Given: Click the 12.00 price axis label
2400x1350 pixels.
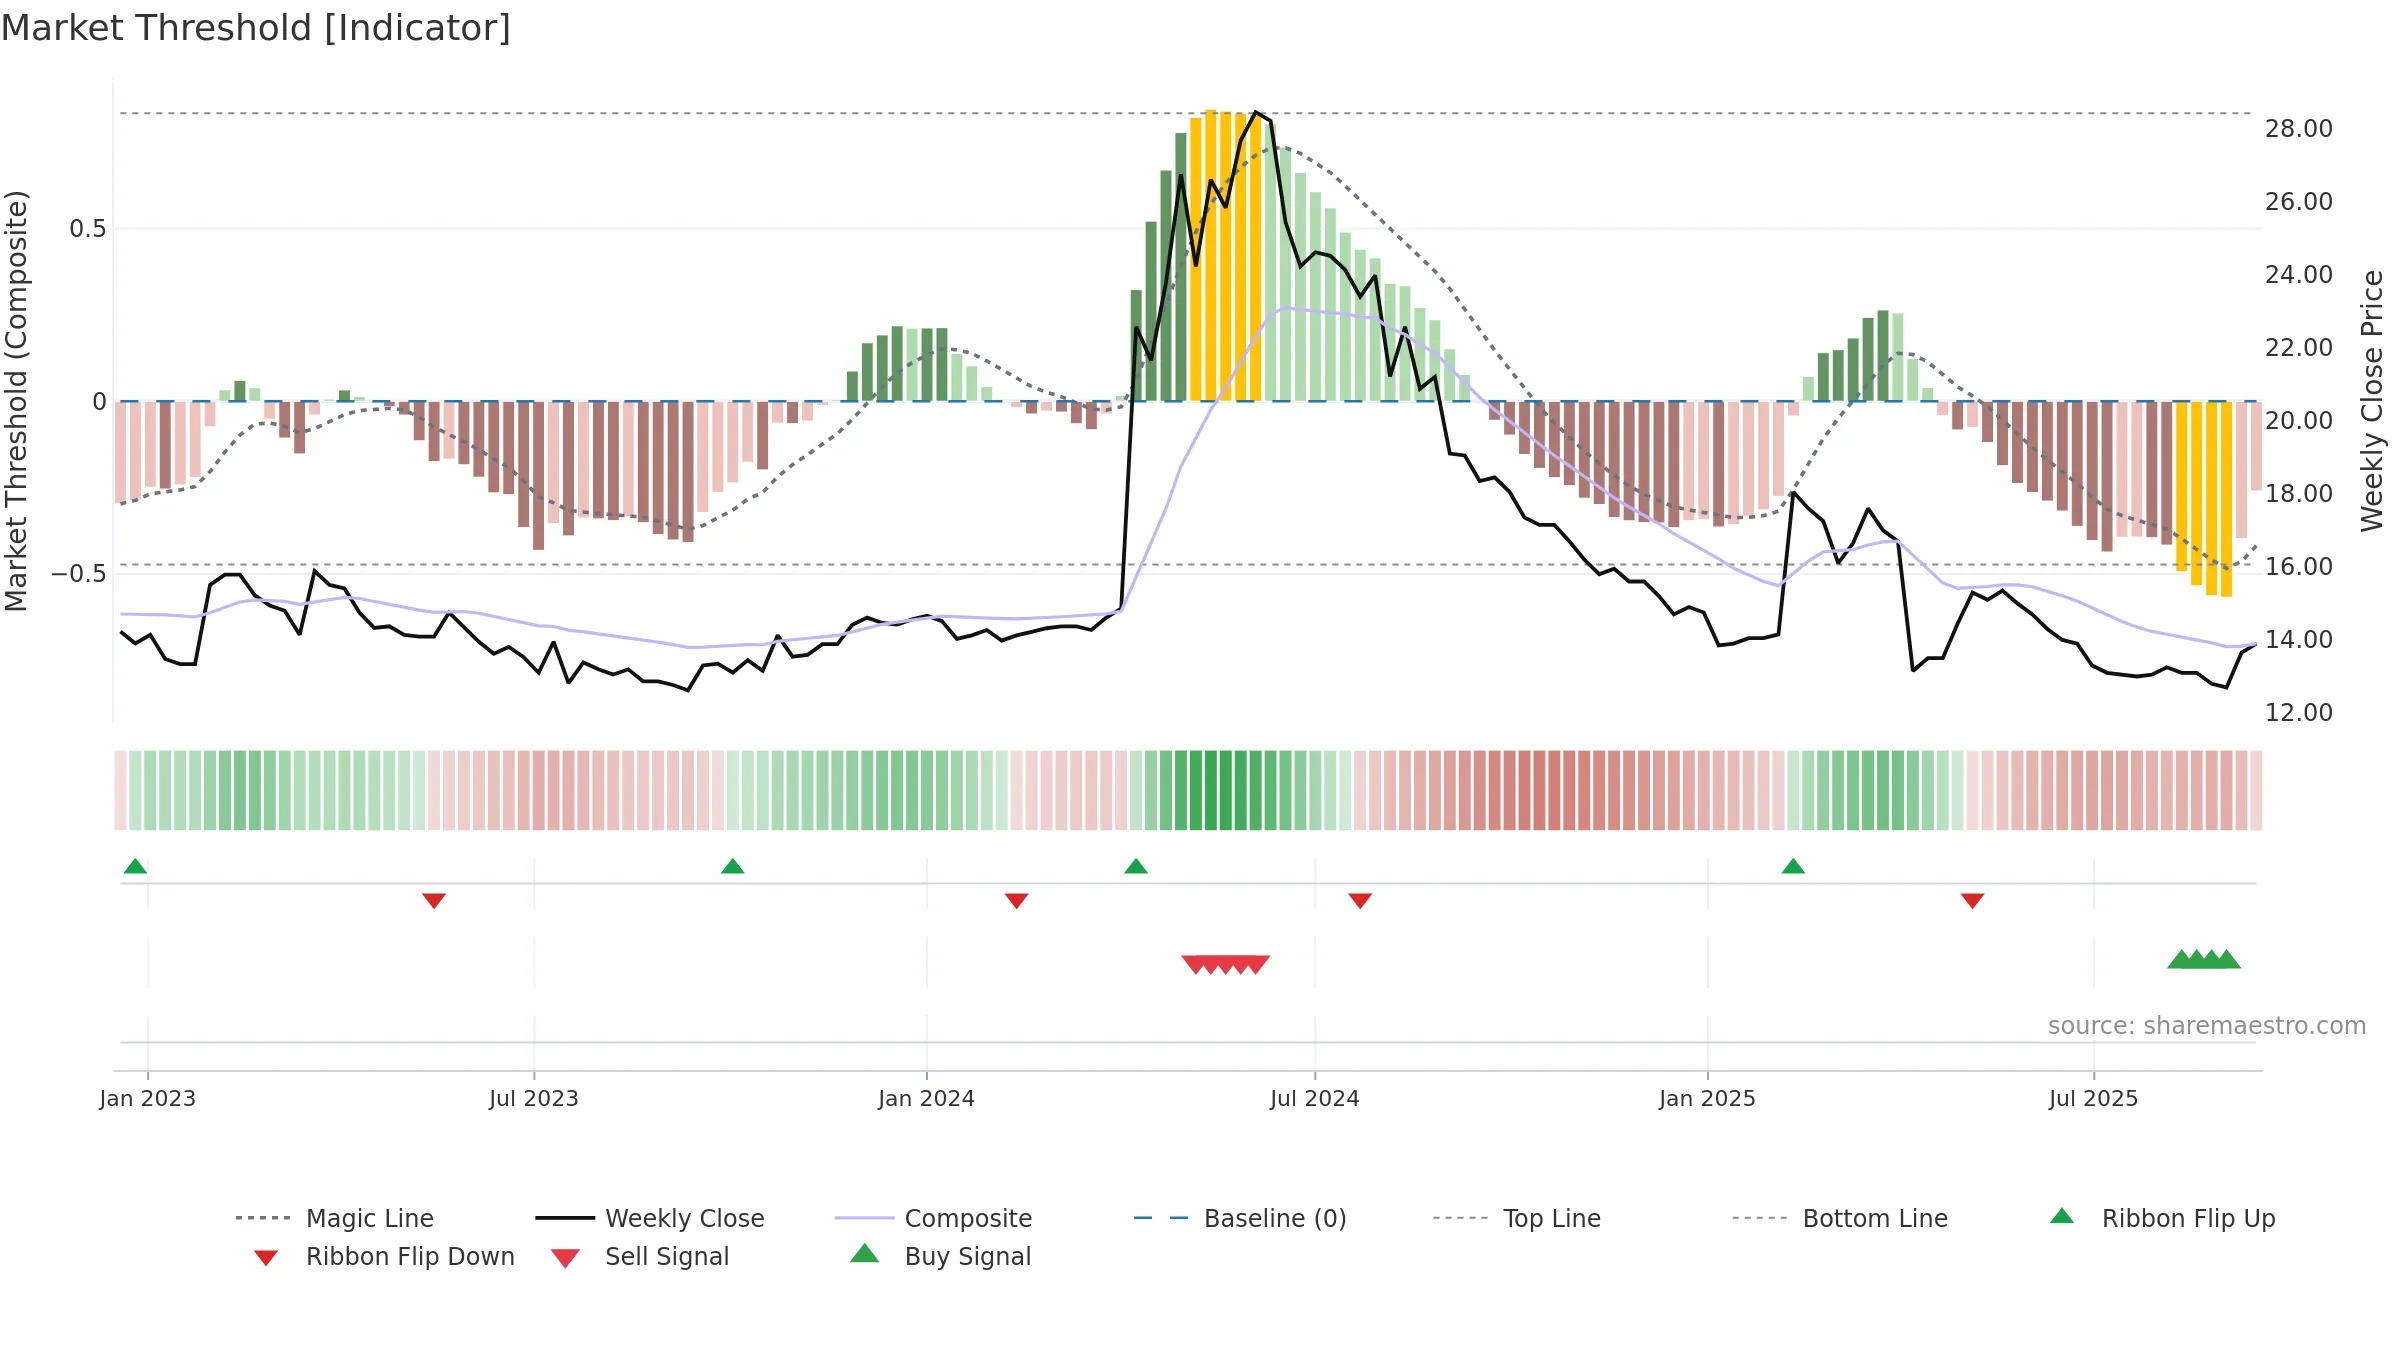Looking at the screenshot, I should point(2299,712).
